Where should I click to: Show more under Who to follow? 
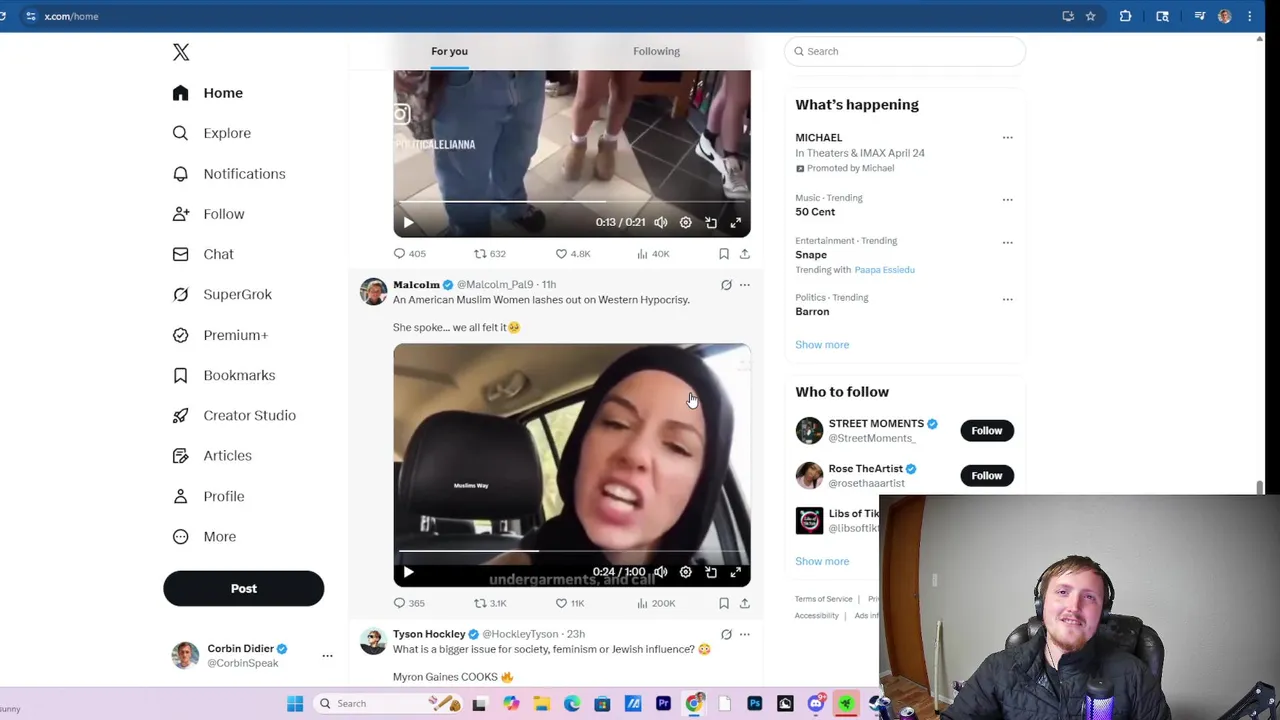822,561
